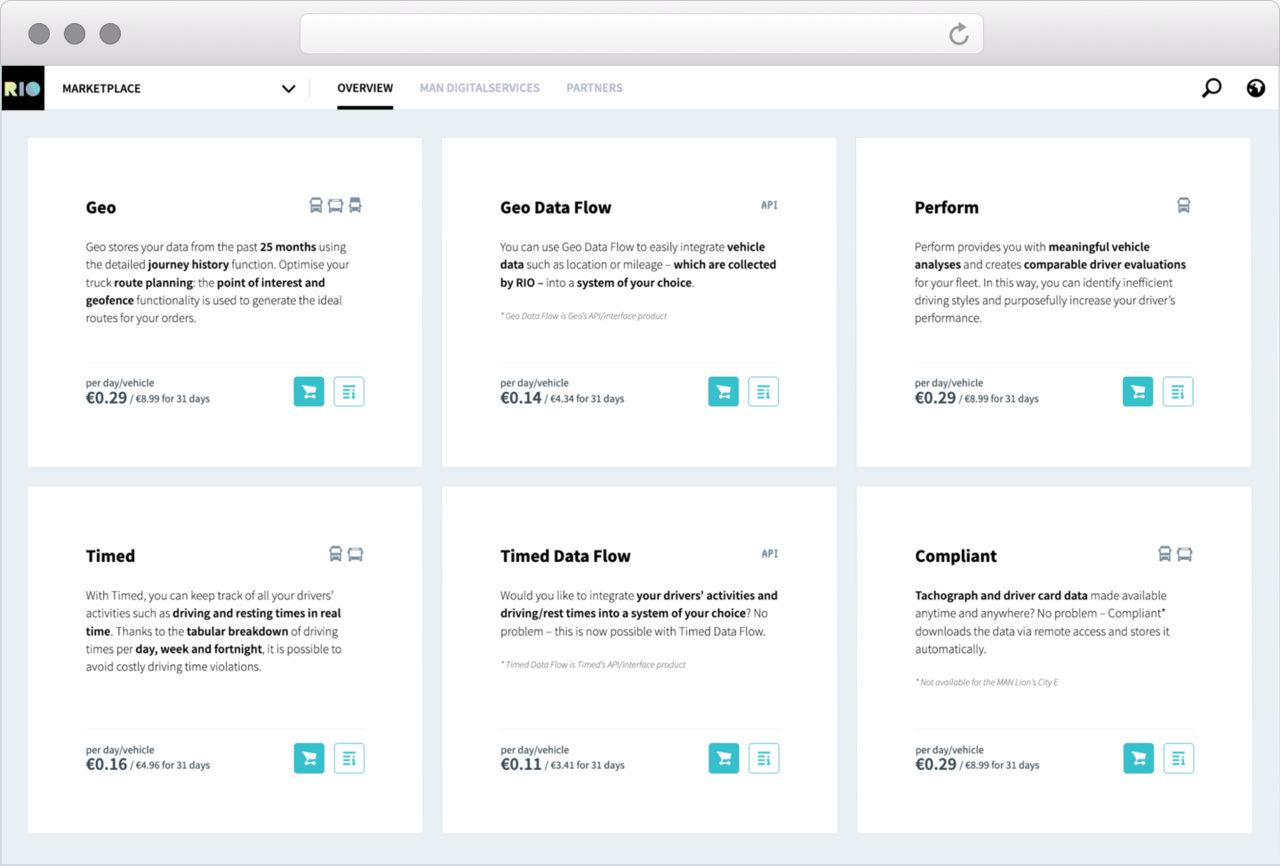This screenshot has width=1280, height=866.
Task: Click vehicle icons on Geo card
Action: point(335,206)
